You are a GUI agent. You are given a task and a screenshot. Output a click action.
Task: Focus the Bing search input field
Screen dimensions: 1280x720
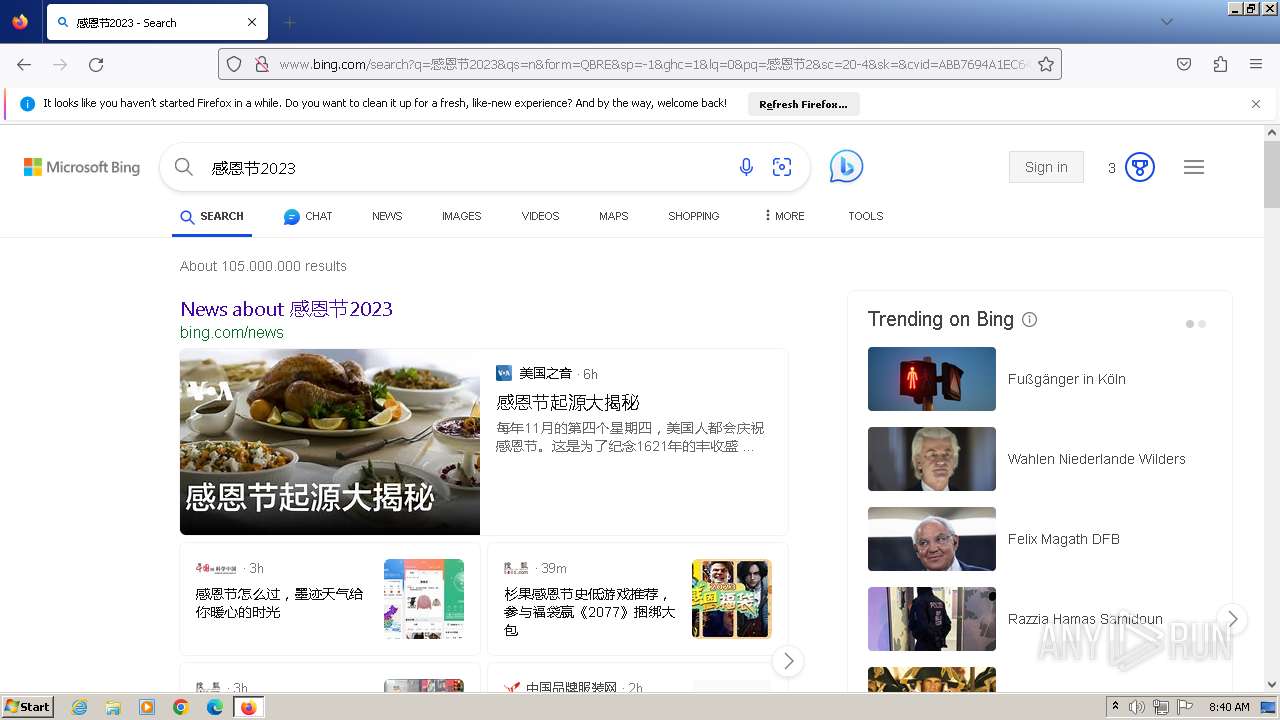coord(465,168)
